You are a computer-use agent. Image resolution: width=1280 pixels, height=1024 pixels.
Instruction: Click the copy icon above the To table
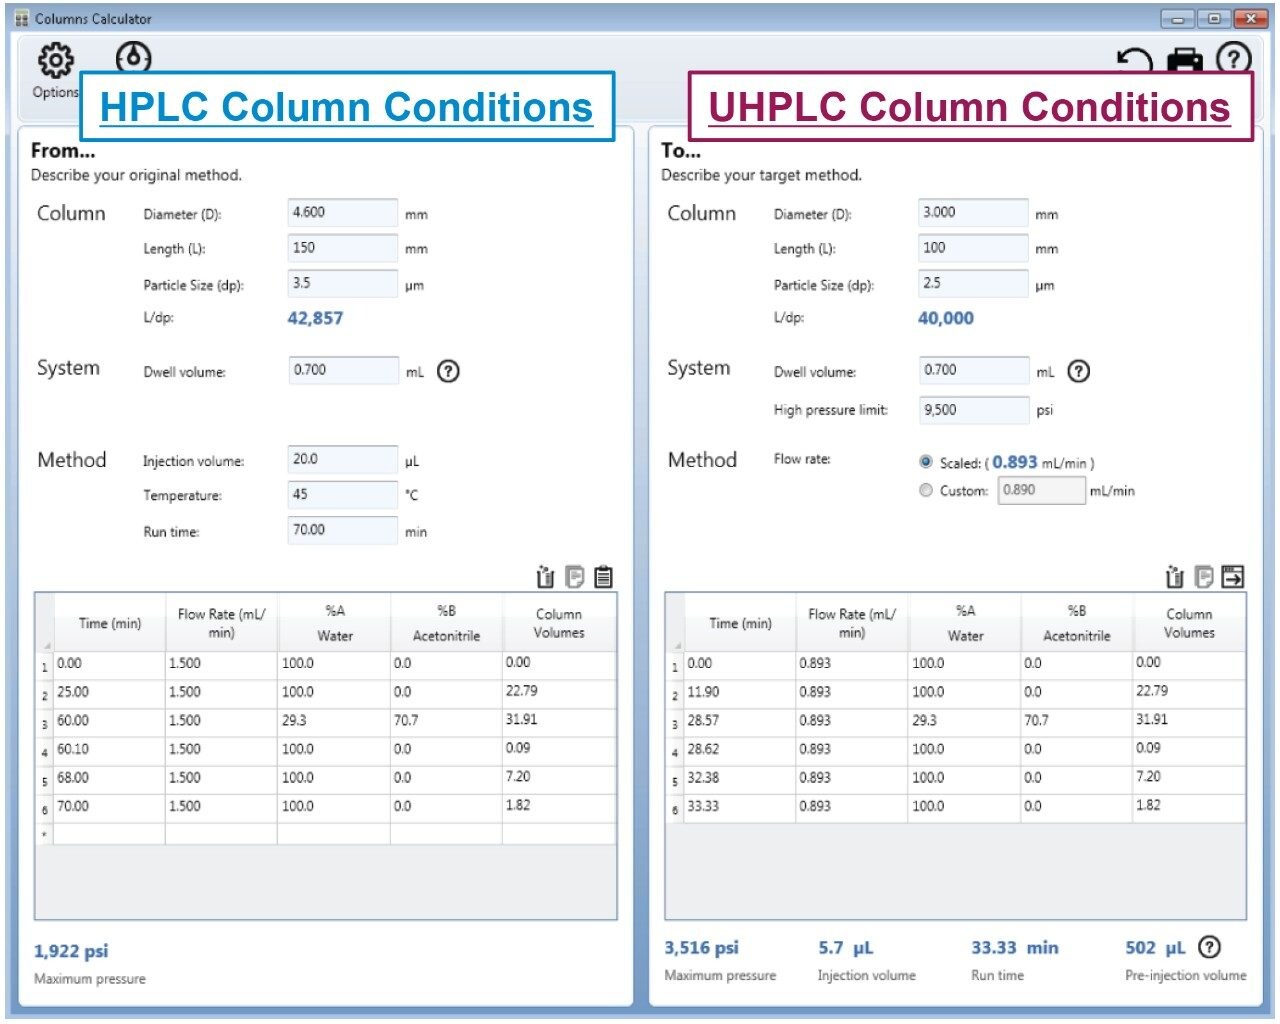[1204, 577]
